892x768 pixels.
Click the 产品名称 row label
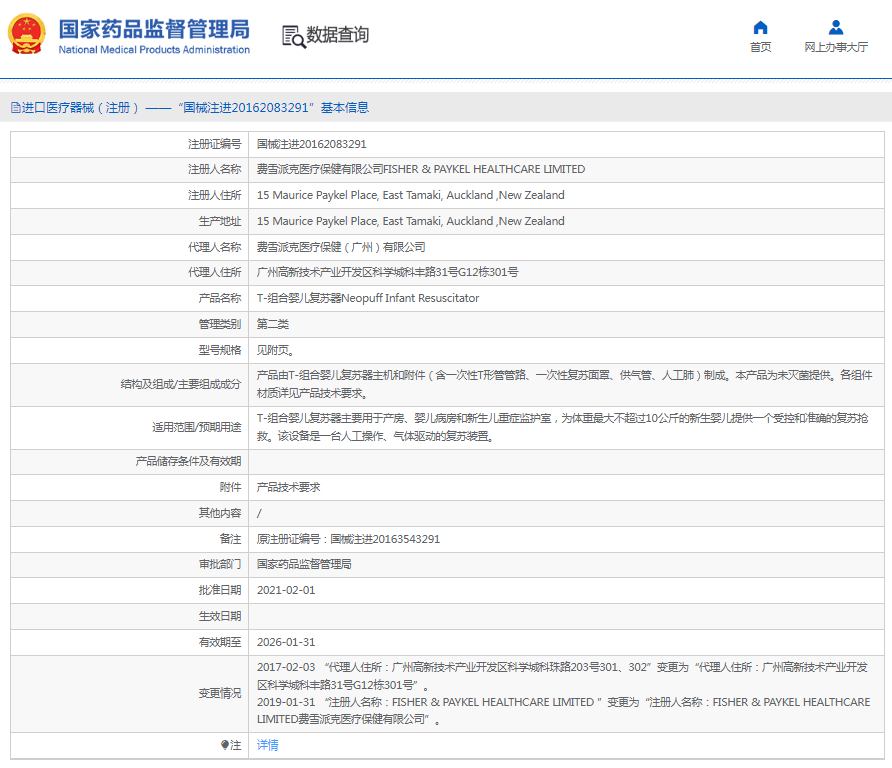tap(220, 298)
